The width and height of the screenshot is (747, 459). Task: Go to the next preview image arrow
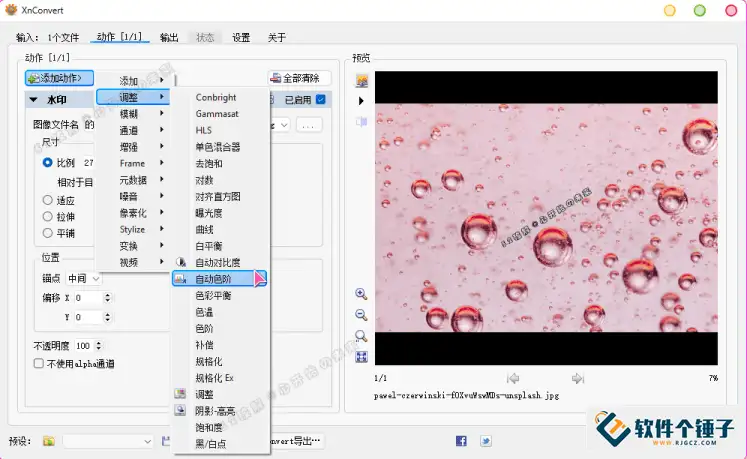[578, 379]
